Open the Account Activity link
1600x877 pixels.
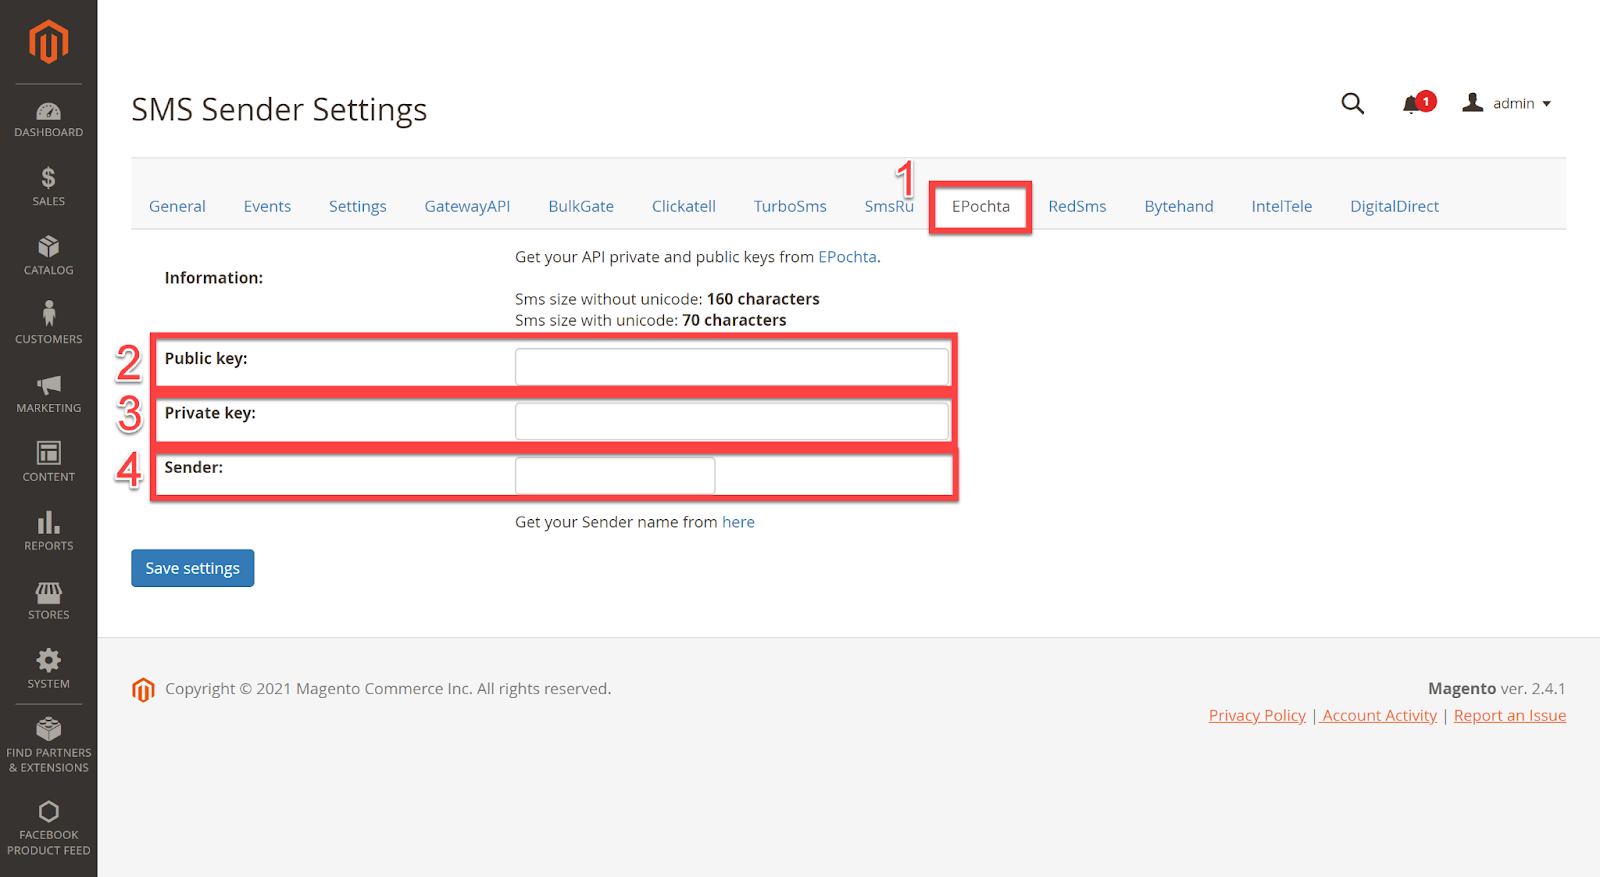pos(1379,715)
